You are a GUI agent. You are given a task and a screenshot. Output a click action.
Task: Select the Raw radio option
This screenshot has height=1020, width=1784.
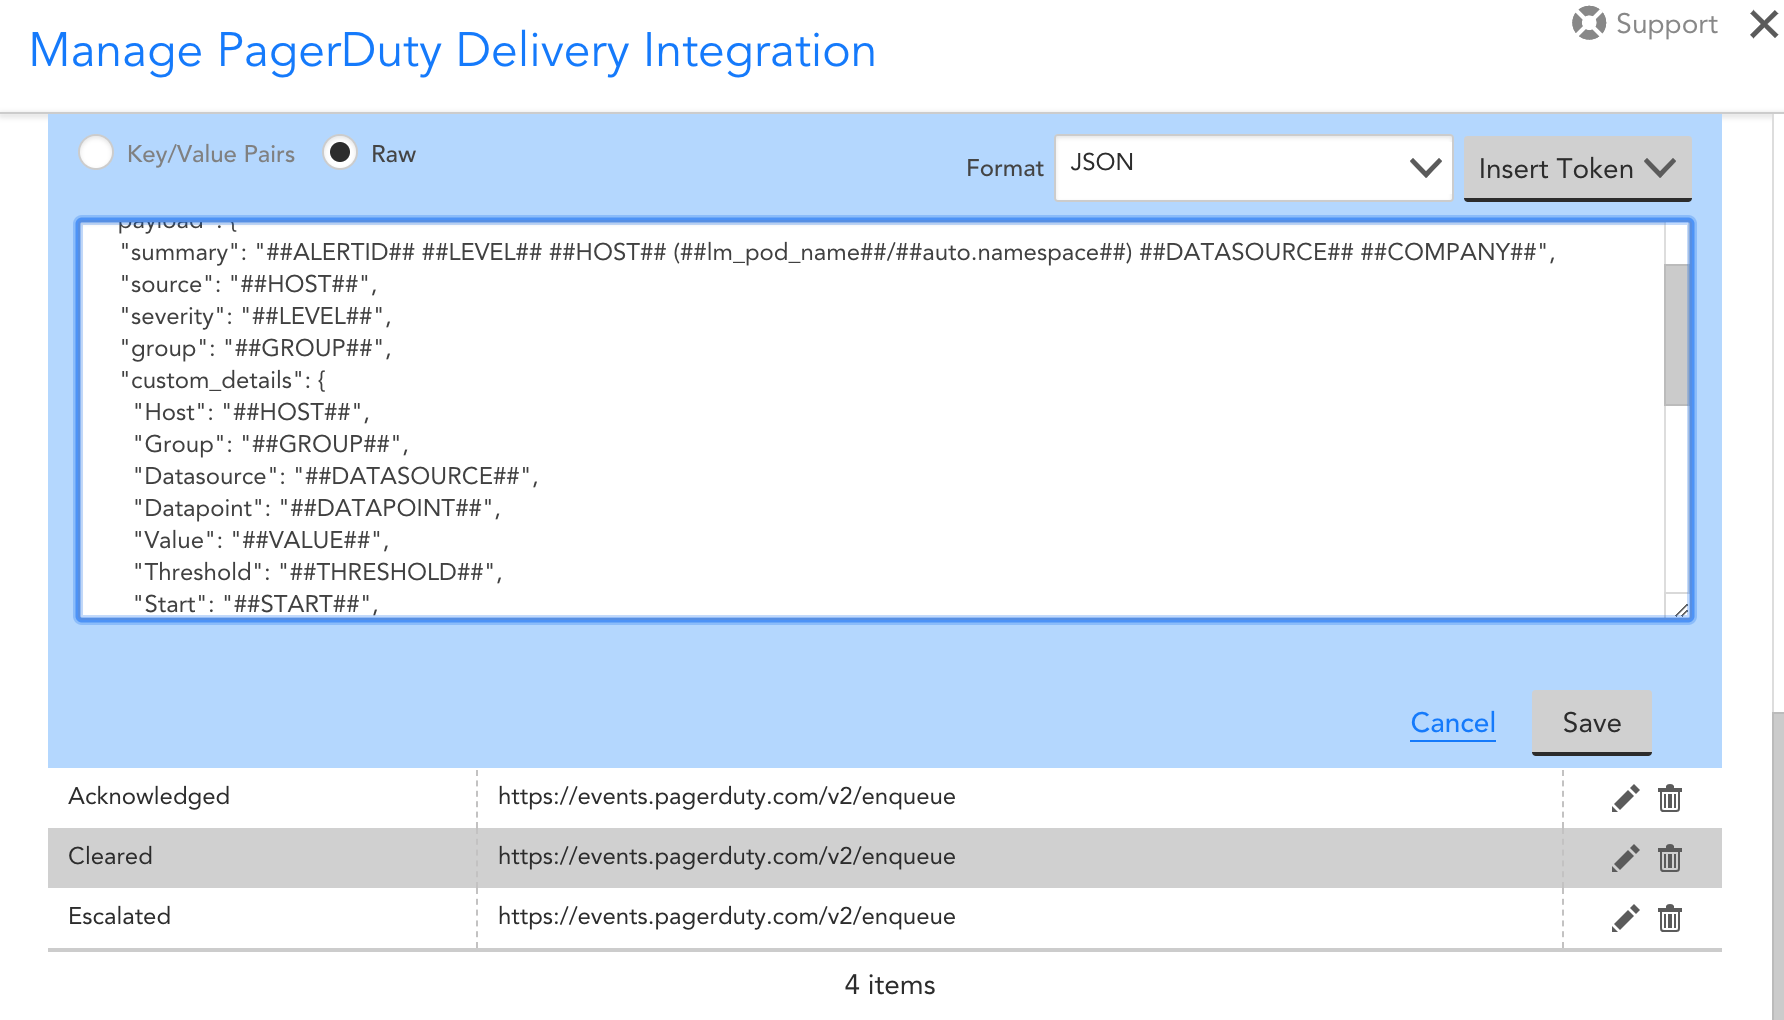point(340,153)
